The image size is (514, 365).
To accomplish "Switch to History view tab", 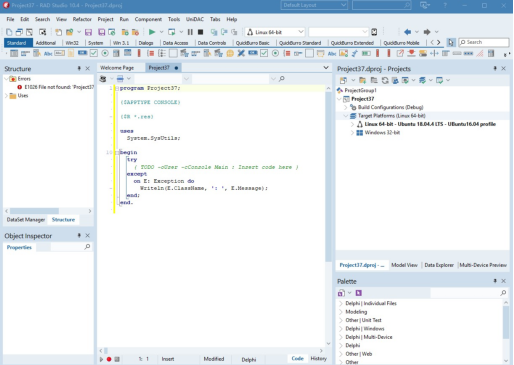I will [x=318, y=359].
